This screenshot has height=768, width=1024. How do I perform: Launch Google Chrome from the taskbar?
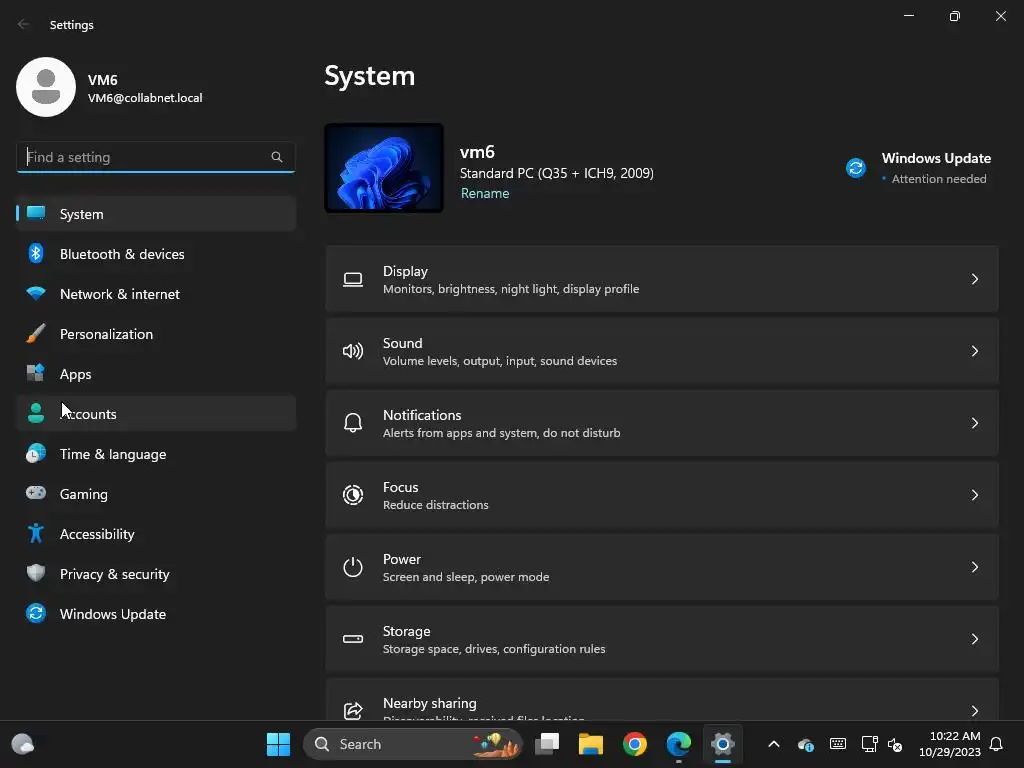635,744
